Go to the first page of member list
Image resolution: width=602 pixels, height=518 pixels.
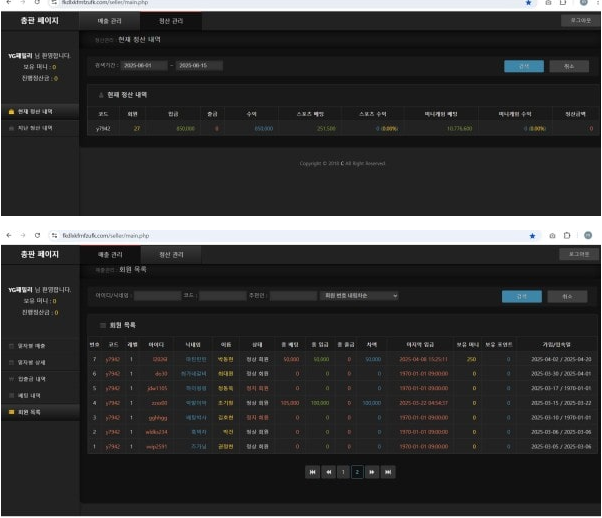(313, 471)
